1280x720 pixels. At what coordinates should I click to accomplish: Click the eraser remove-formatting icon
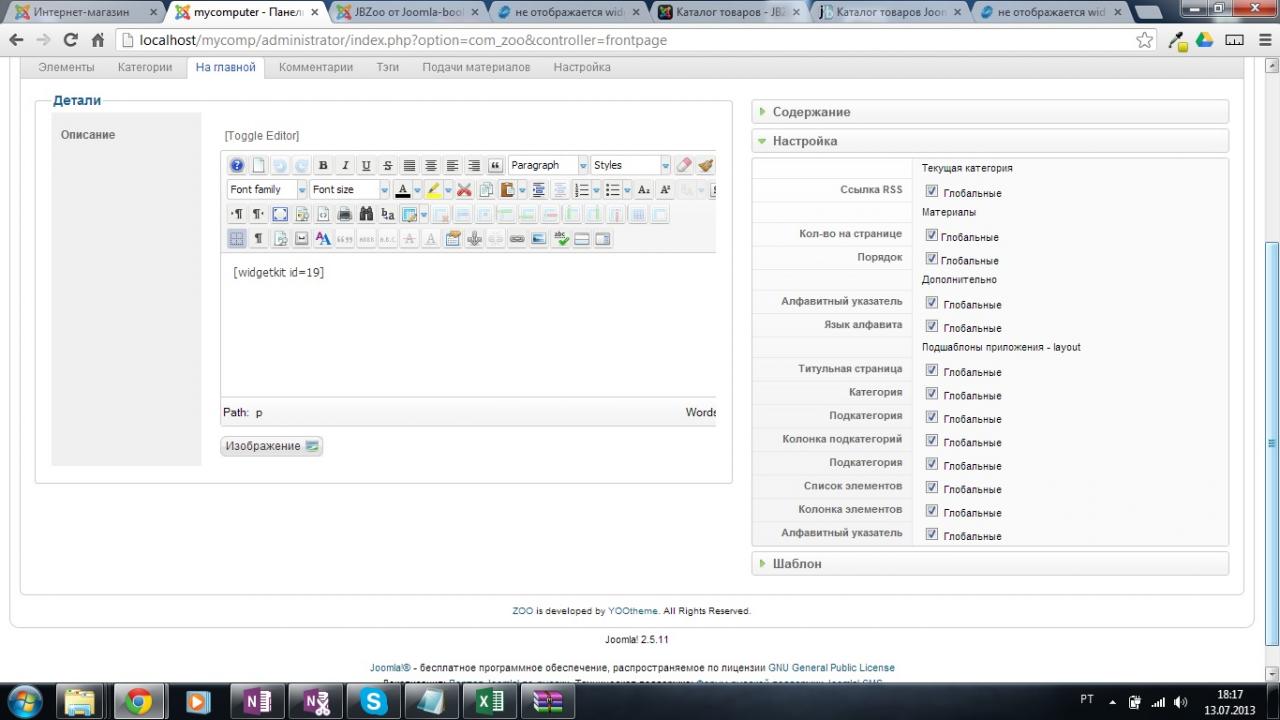684,166
